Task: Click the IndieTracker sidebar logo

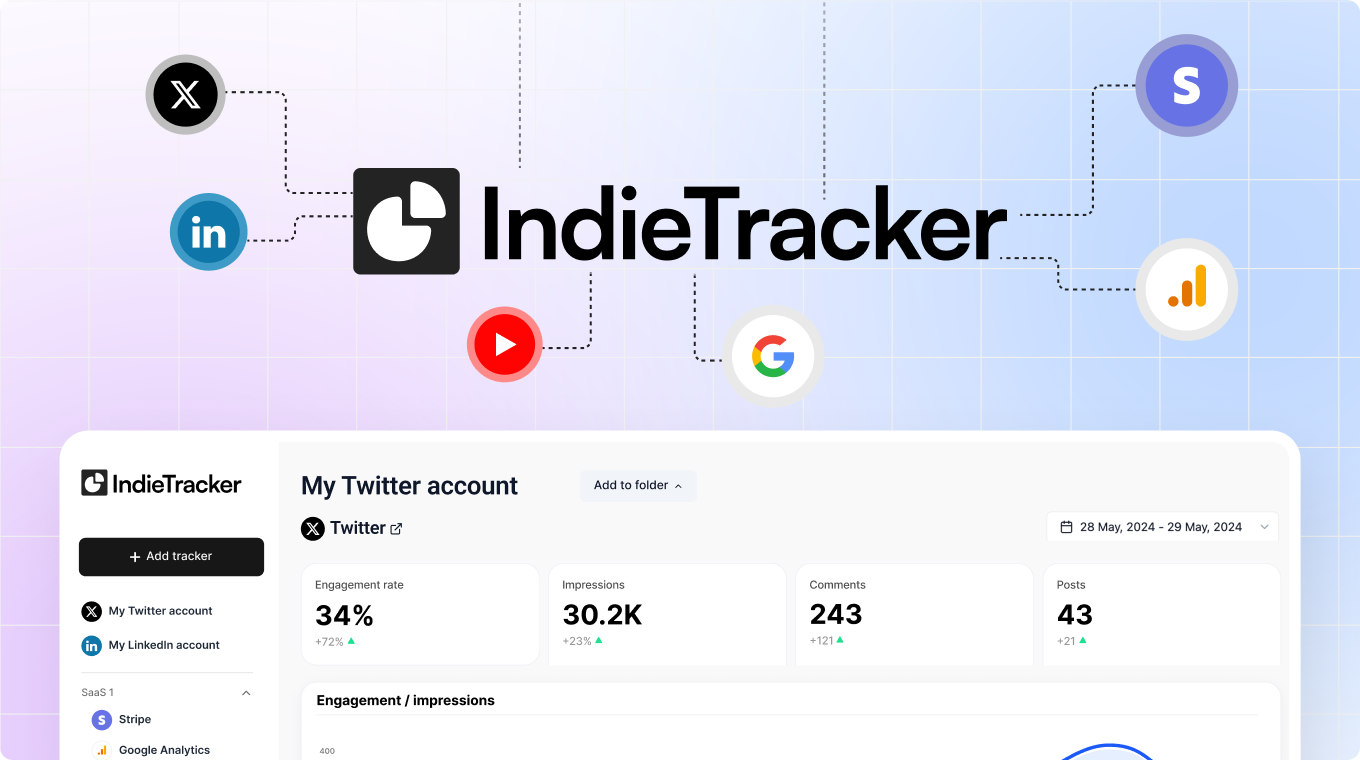Action: (x=161, y=484)
